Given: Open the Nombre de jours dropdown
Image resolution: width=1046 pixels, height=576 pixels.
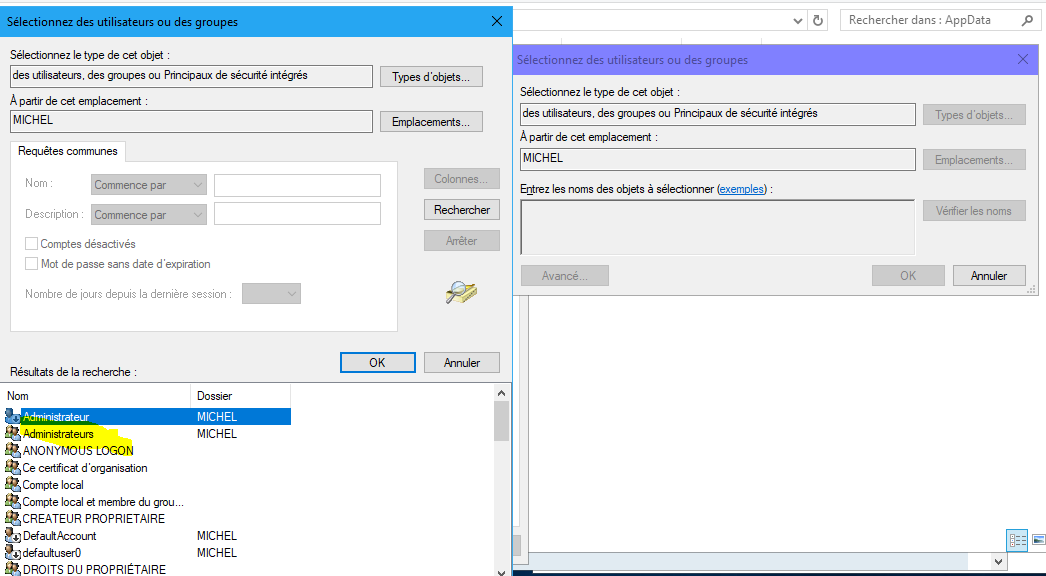Looking at the screenshot, I should pyautogui.click(x=272, y=294).
